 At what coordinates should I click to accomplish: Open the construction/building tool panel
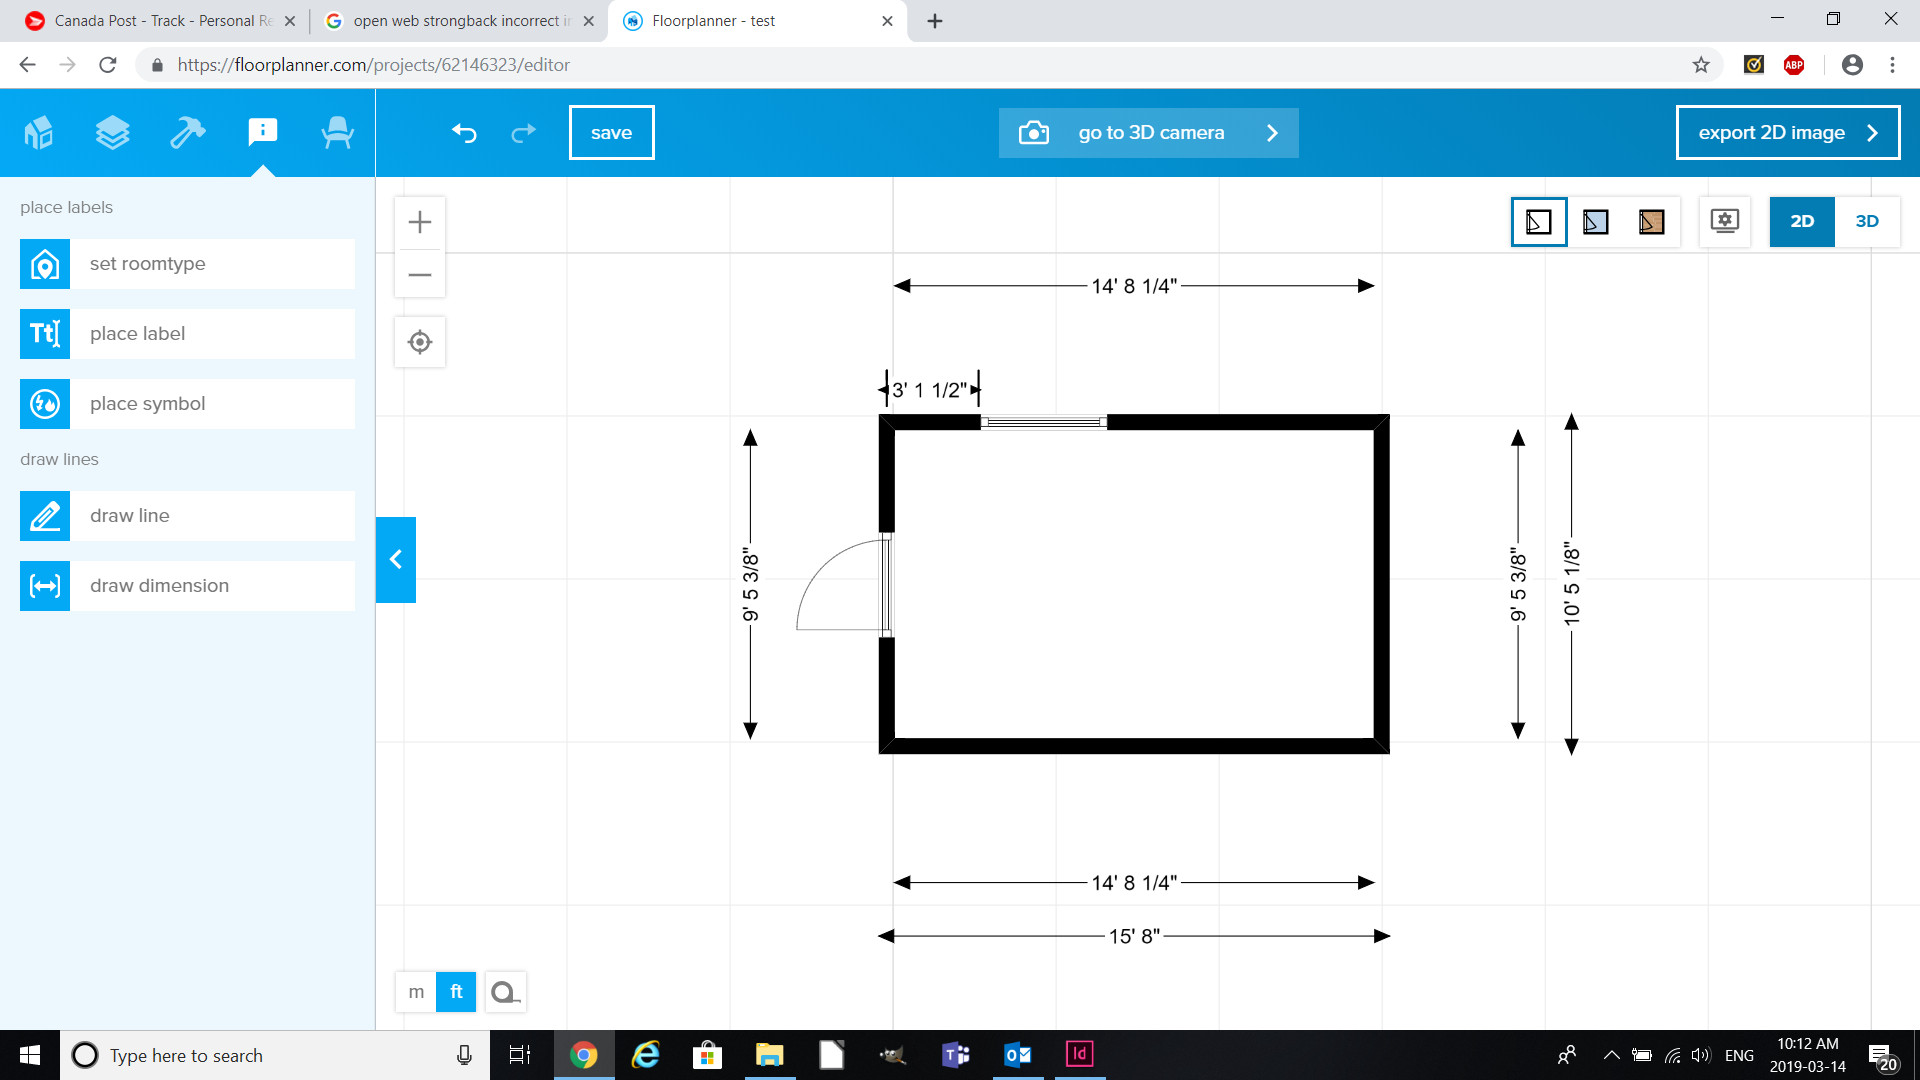[x=40, y=132]
